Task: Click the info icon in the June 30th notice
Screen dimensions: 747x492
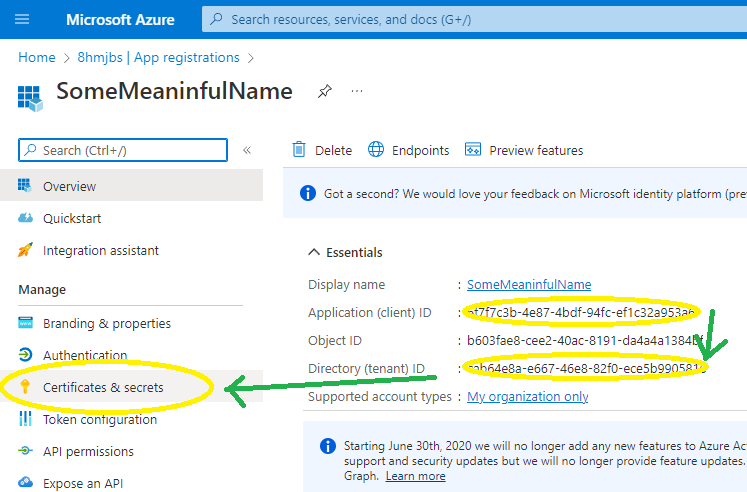Action: click(328, 446)
